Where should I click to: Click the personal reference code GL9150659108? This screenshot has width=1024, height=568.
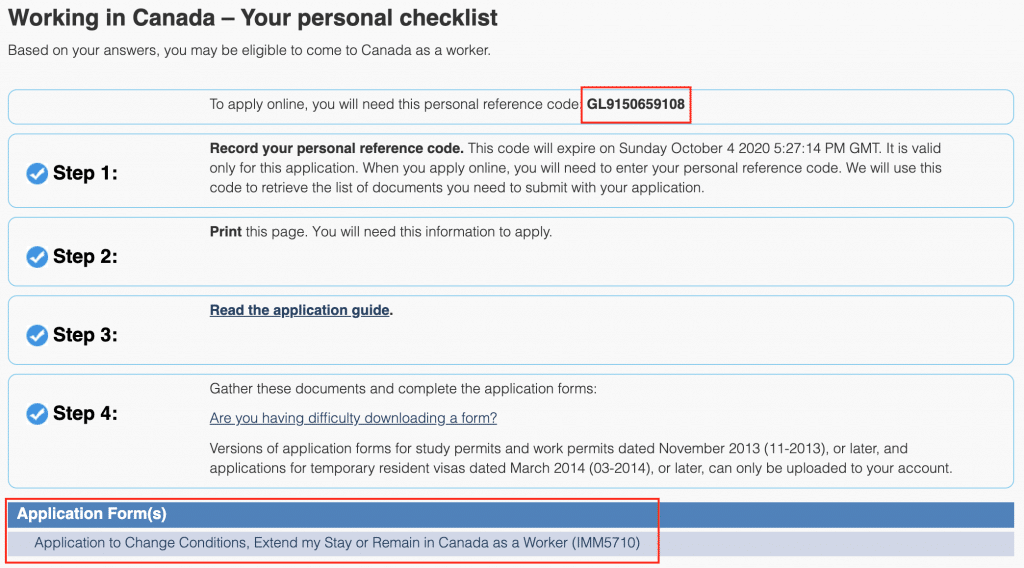pos(636,104)
